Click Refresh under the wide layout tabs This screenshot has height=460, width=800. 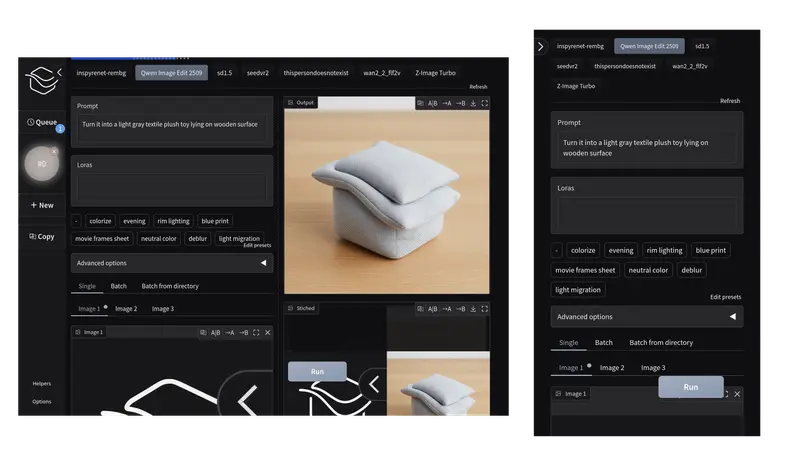point(478,87)
